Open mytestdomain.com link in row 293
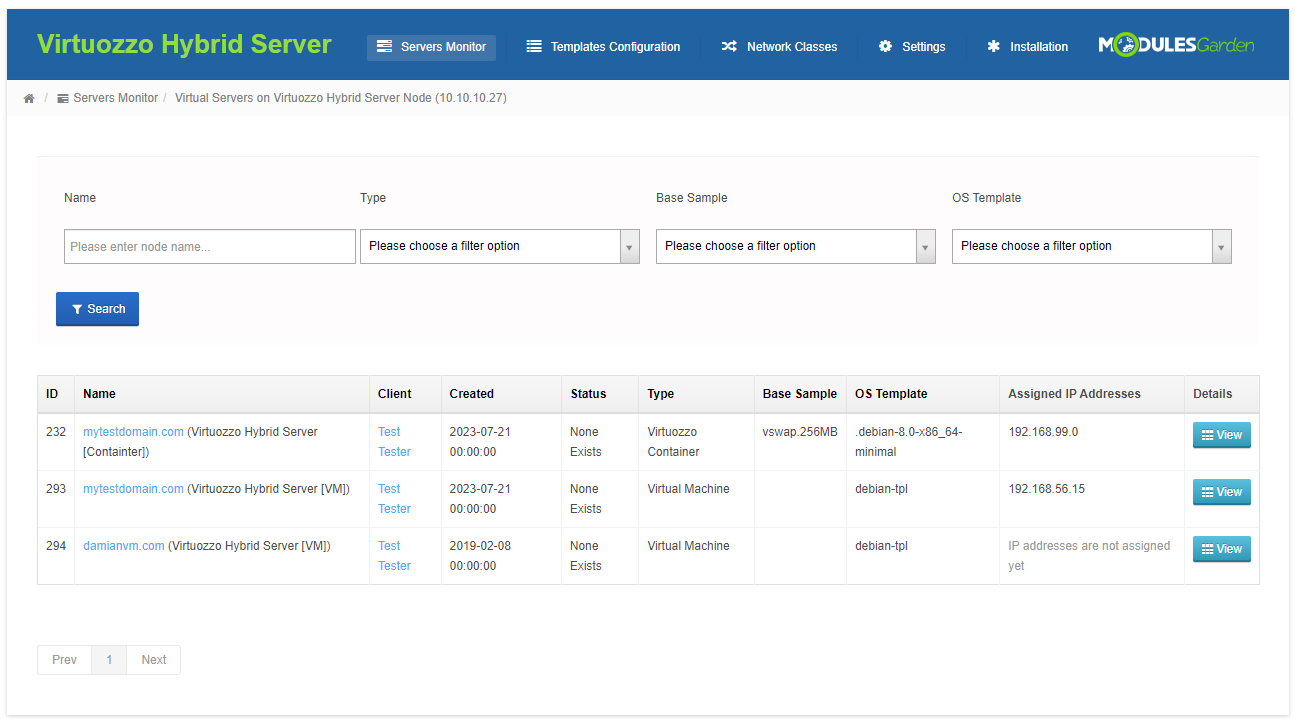The image size is (1295, 726). point(133,489)
